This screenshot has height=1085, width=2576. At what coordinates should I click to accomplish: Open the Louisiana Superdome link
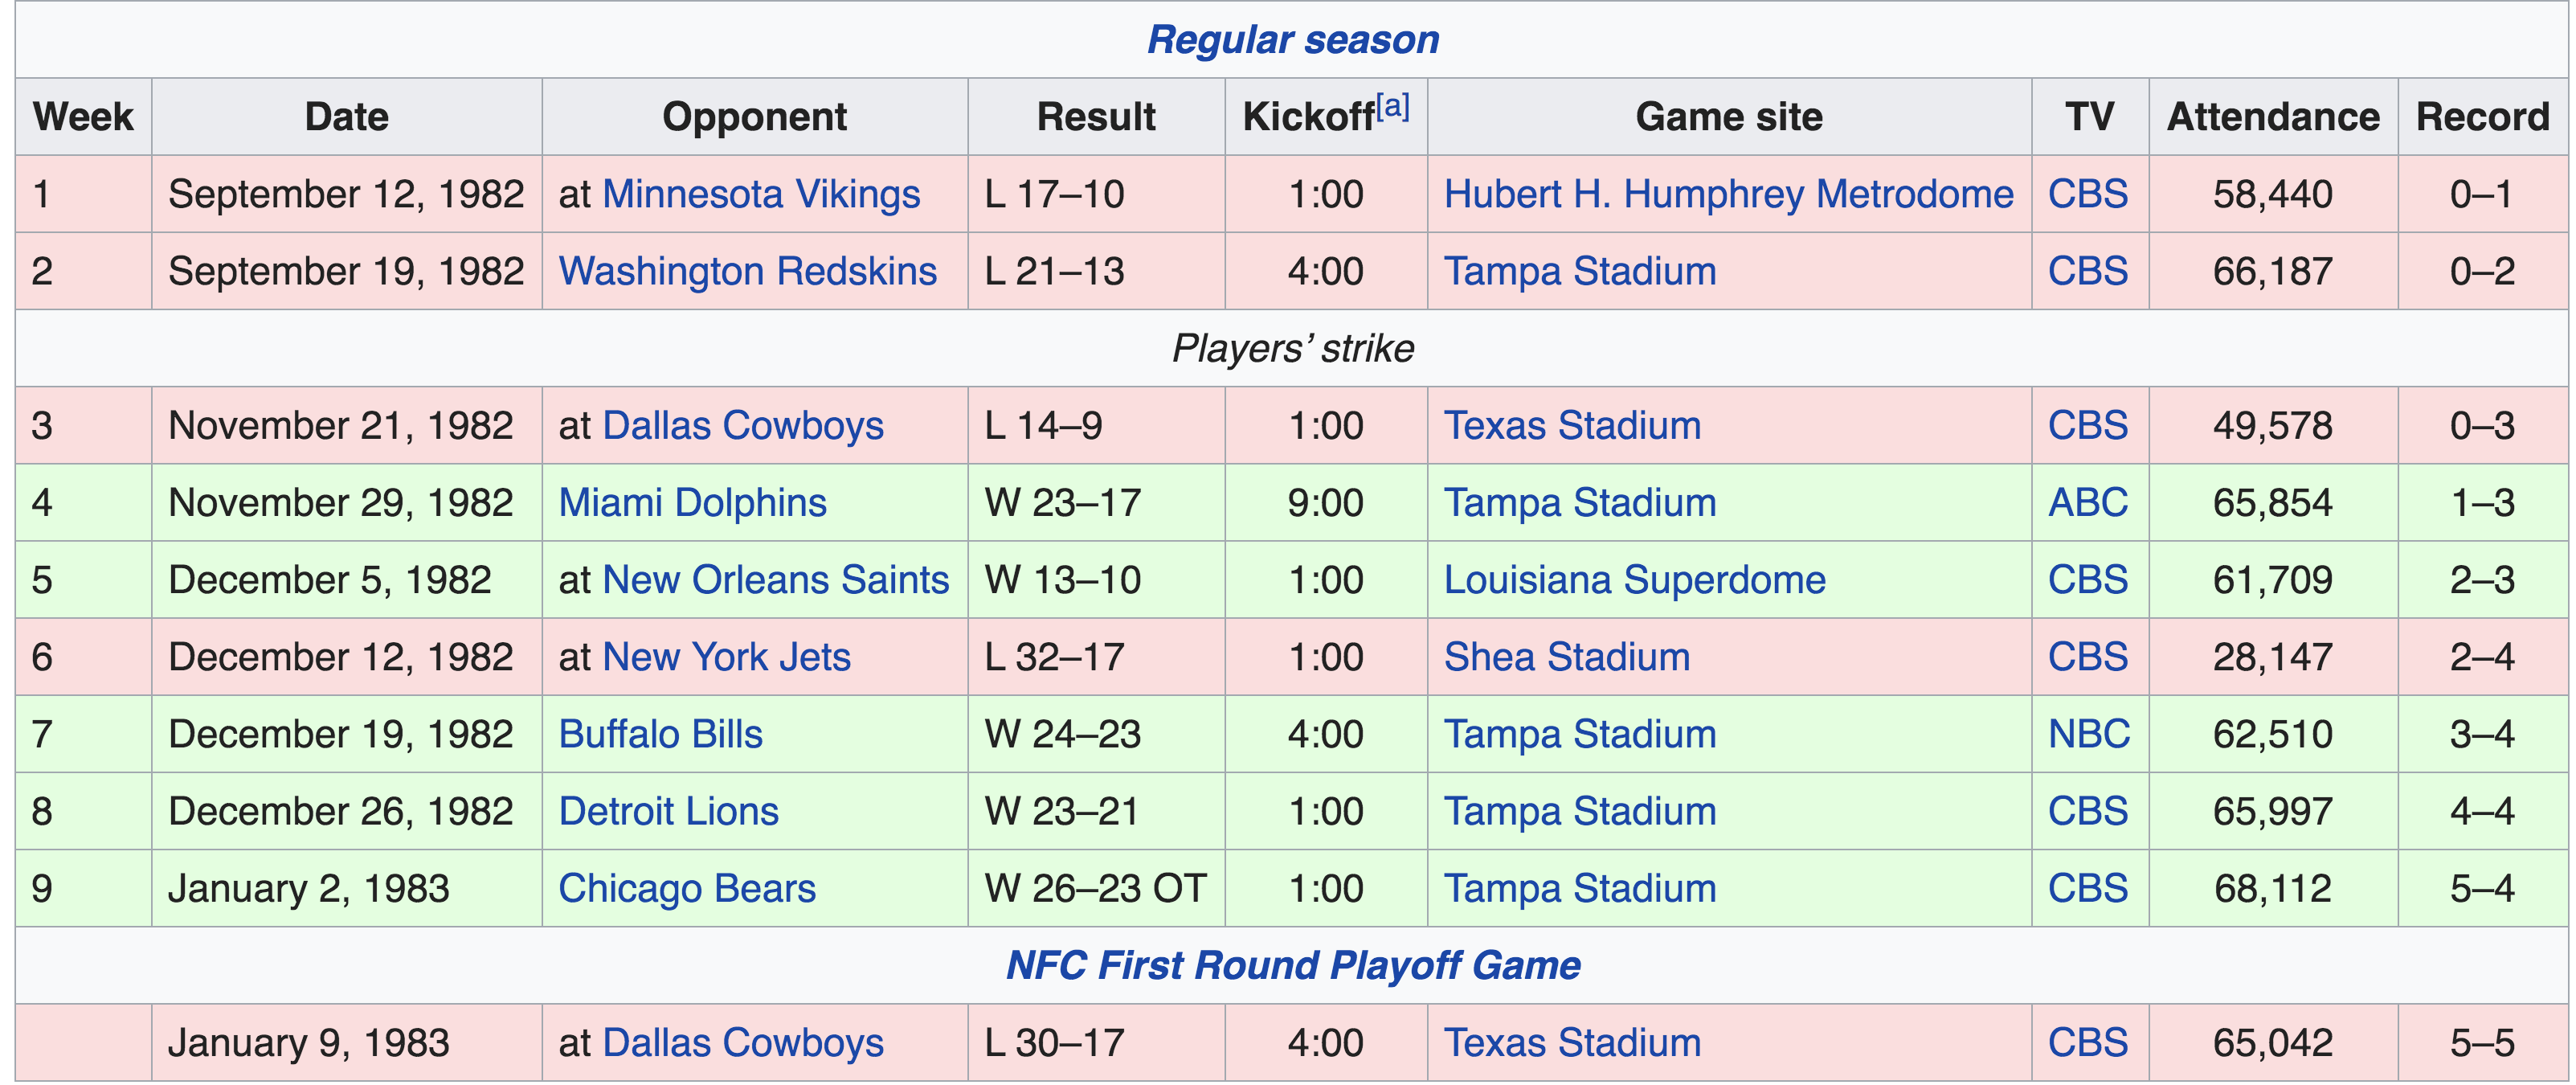click(x=1634, y=580)
